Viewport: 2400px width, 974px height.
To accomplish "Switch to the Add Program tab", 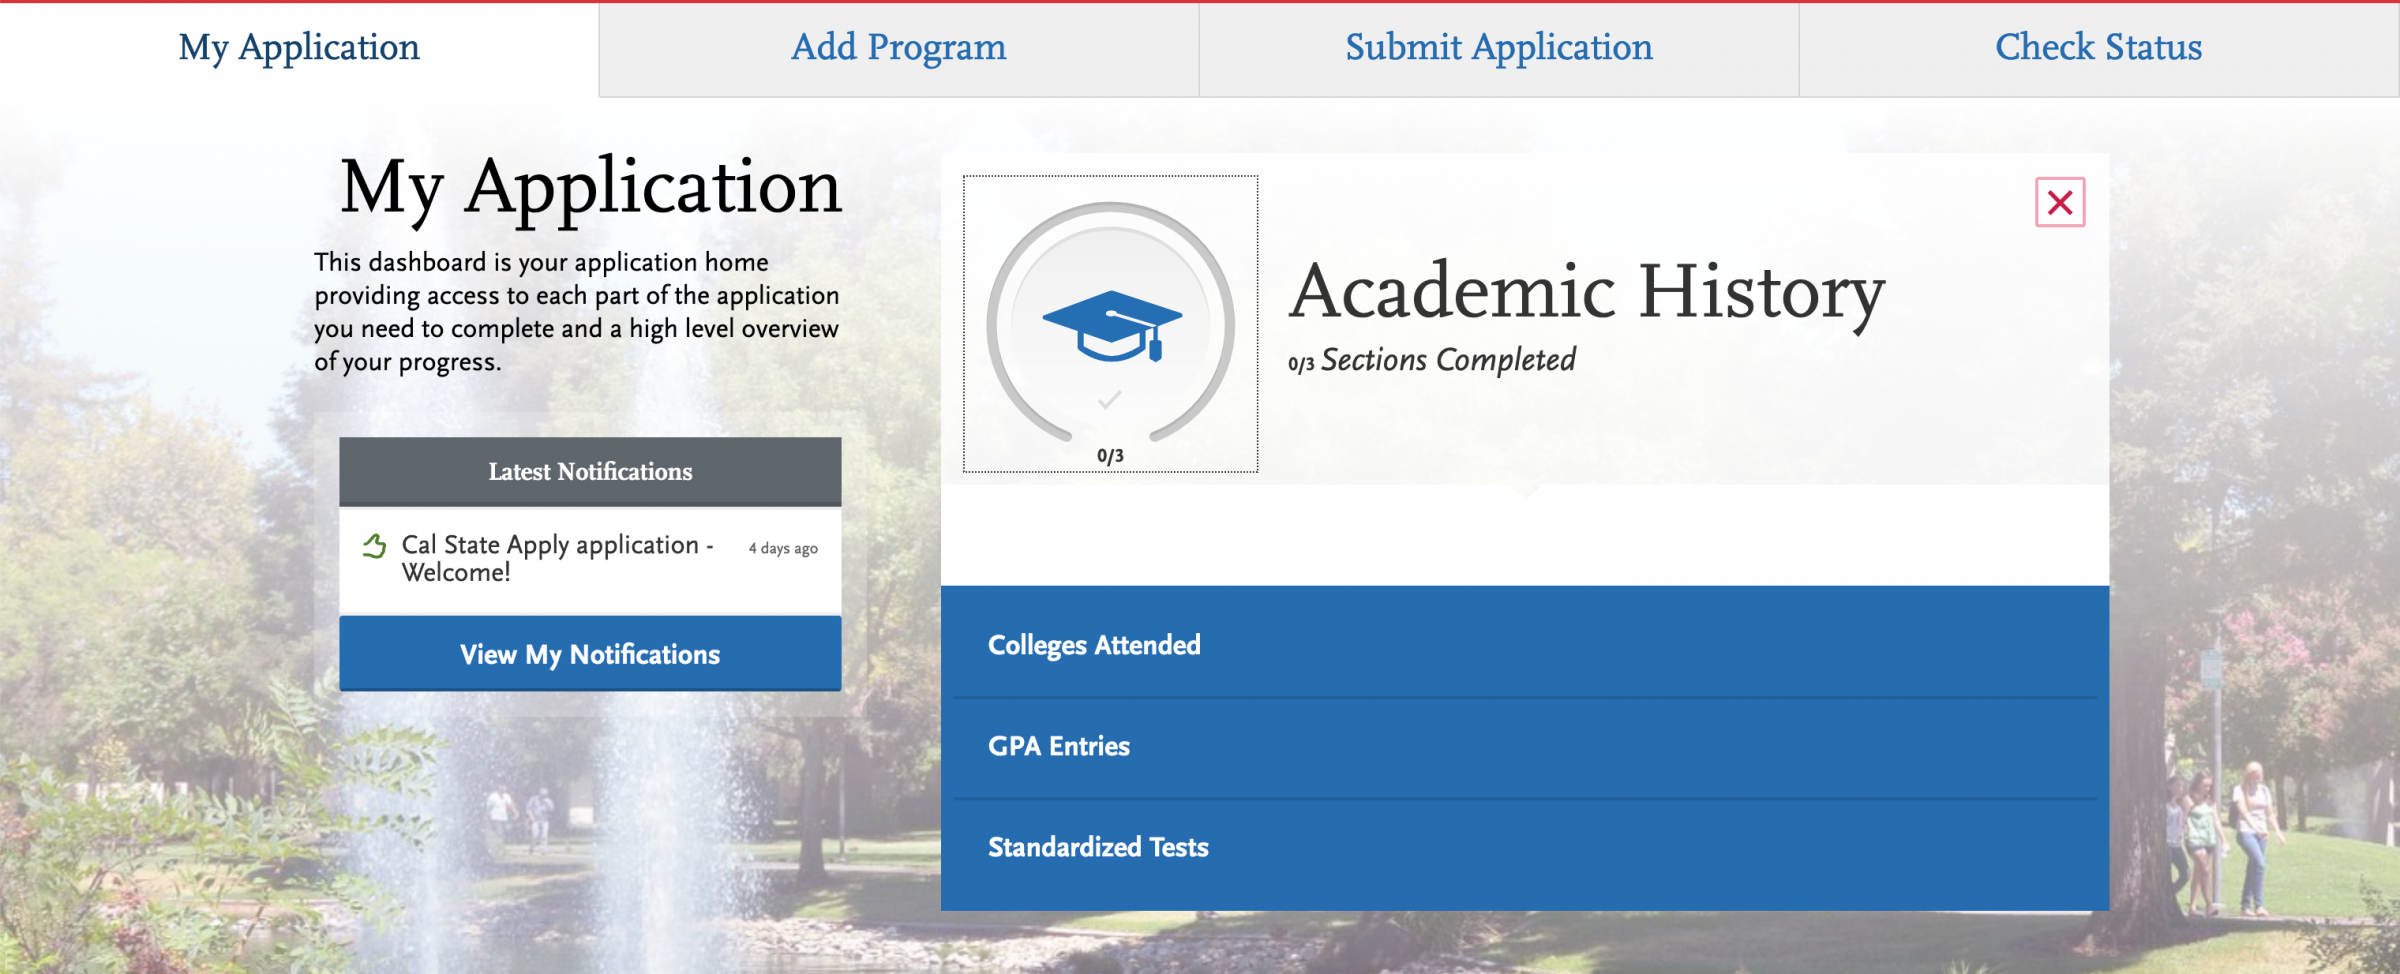I will point(897,47).
